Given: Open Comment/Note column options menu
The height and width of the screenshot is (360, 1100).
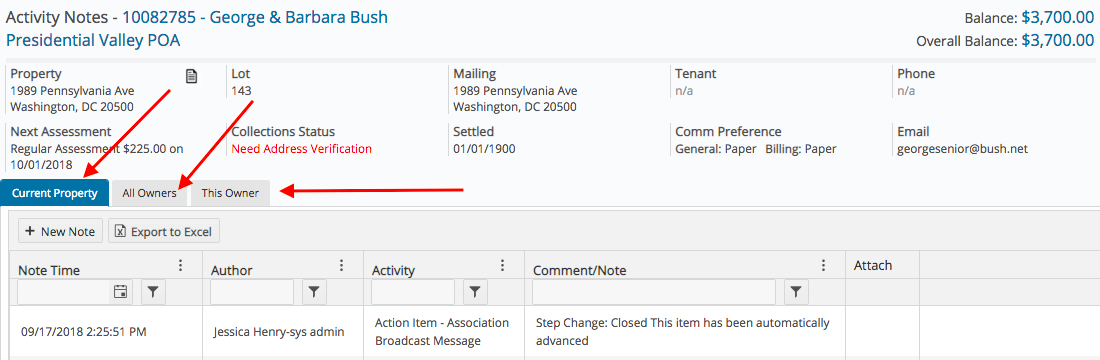Looking at the screenshot, I should pyautogui.click(x=824, y=265).
